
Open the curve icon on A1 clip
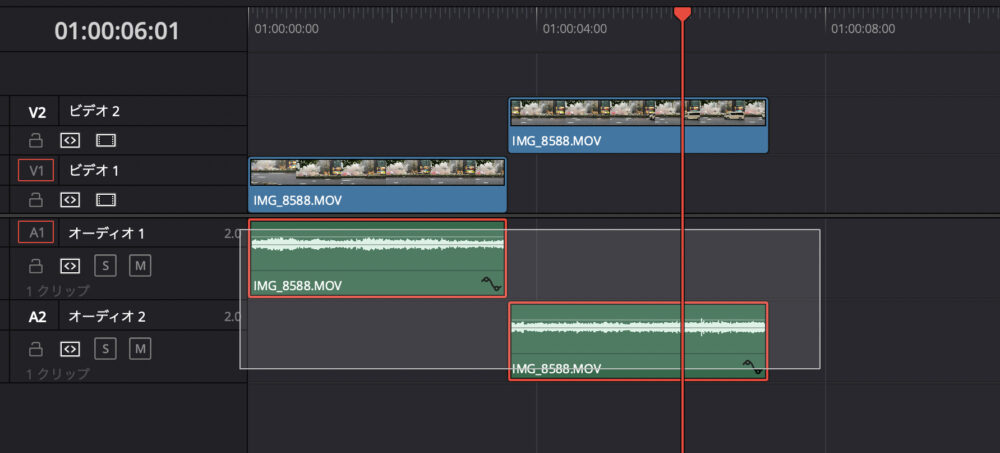(491, 284)
